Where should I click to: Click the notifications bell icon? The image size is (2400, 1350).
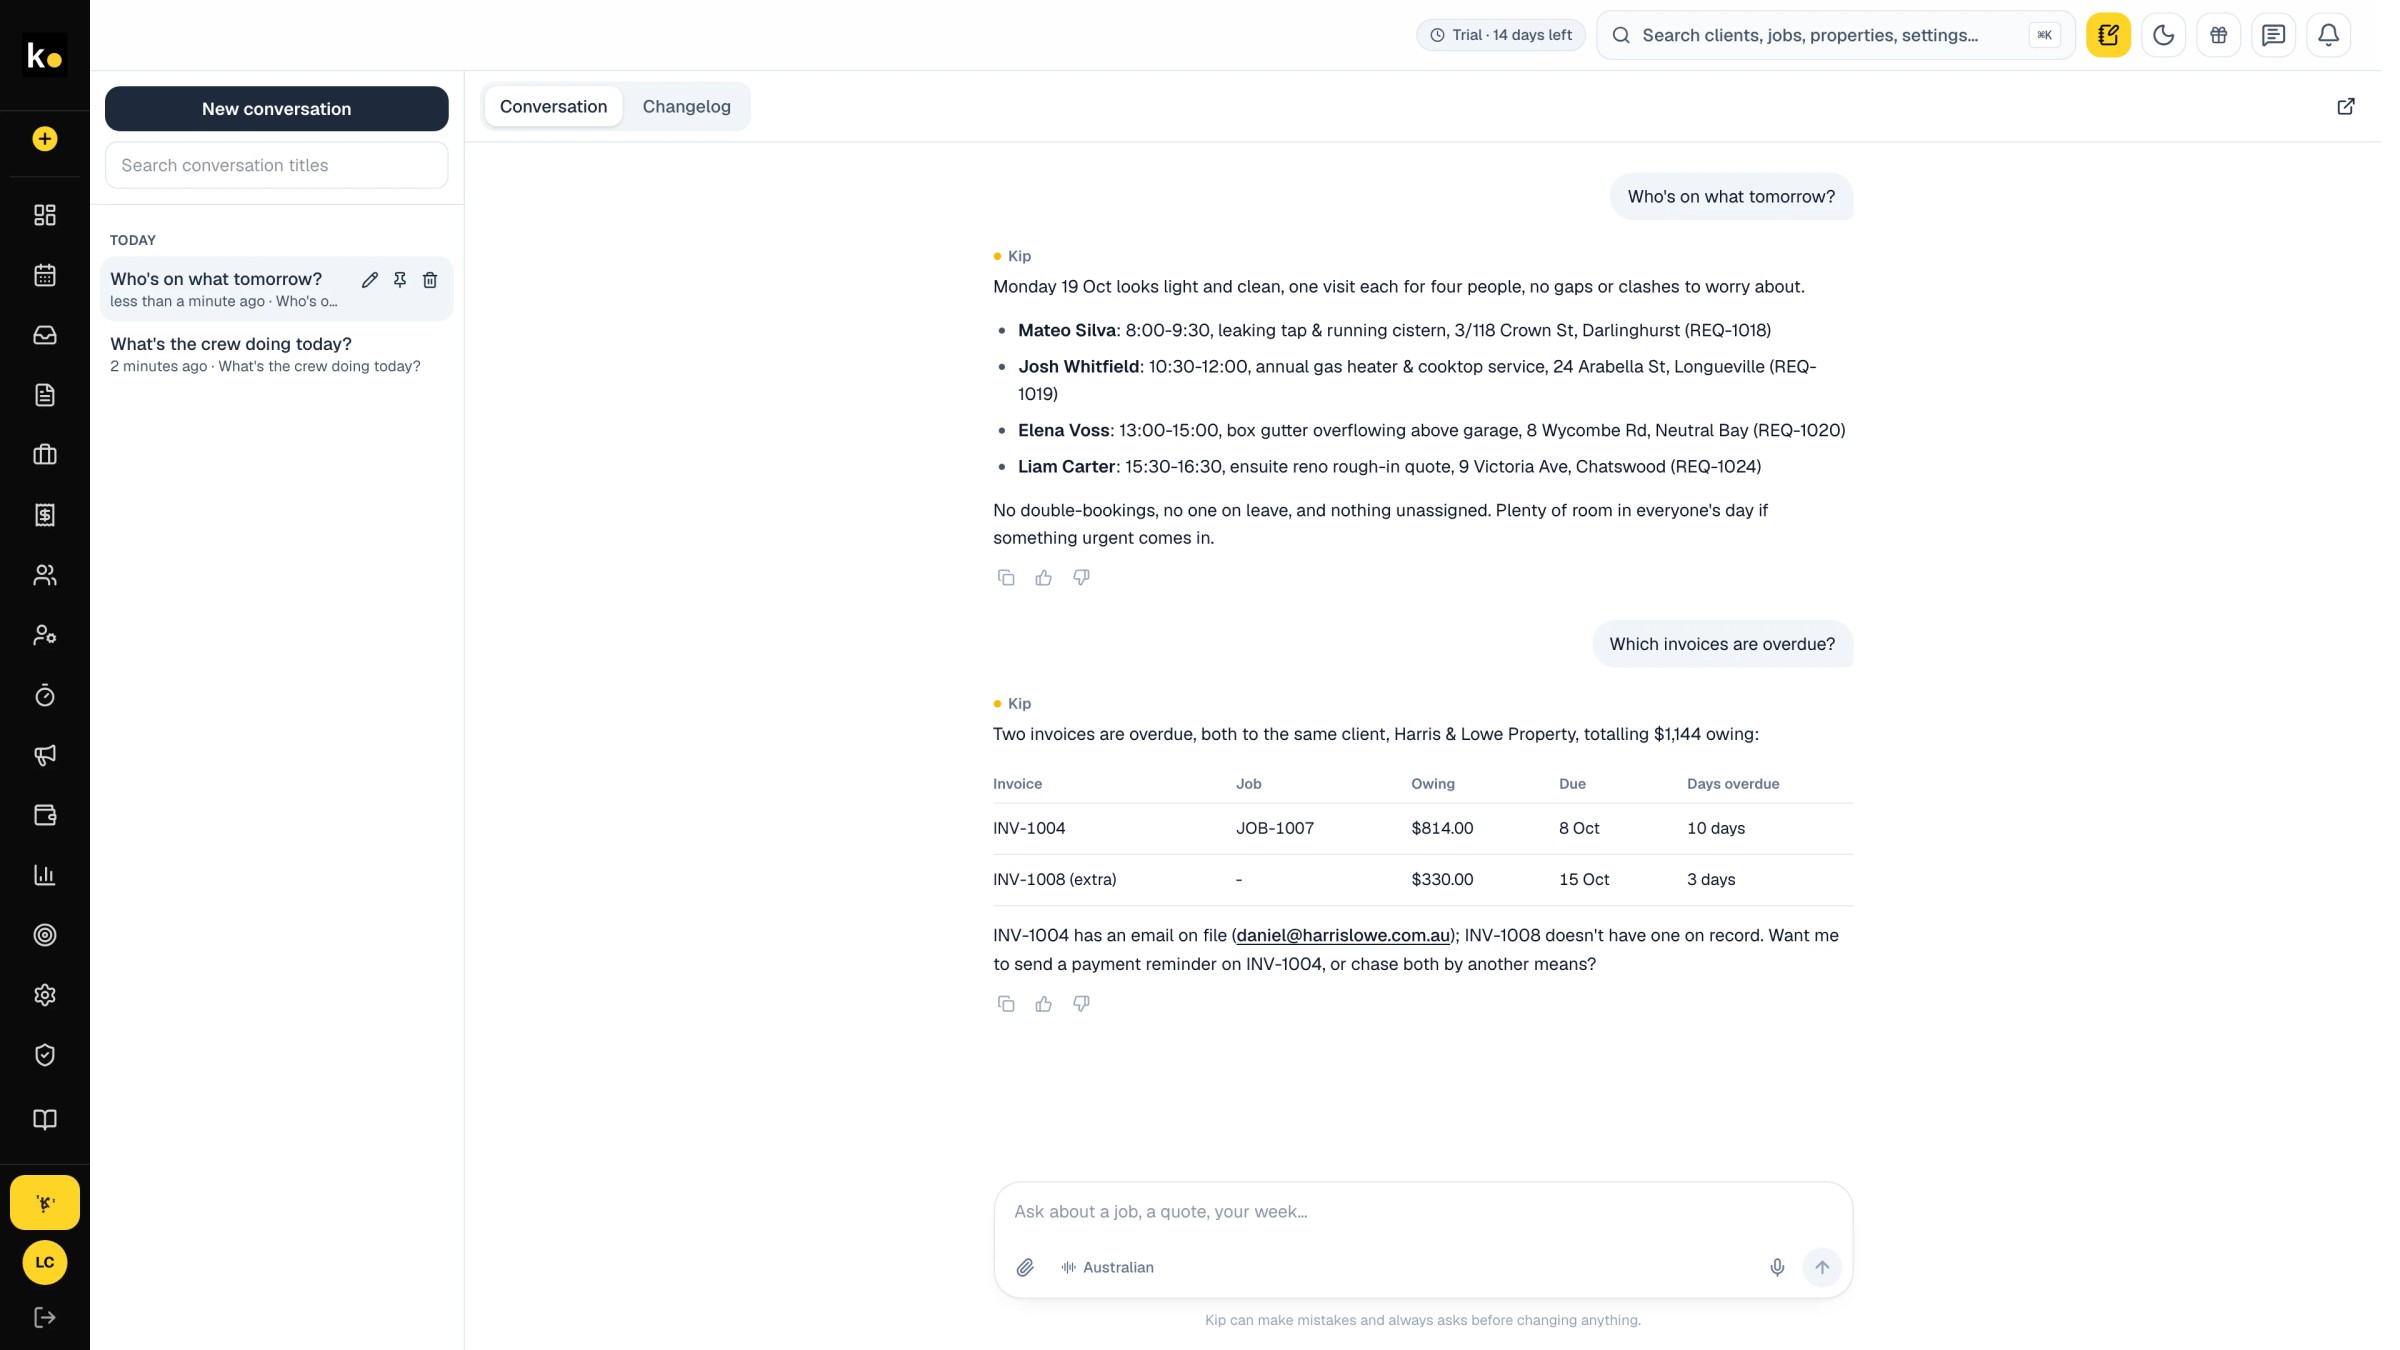pyautogui.click(x=2329, y=35)
